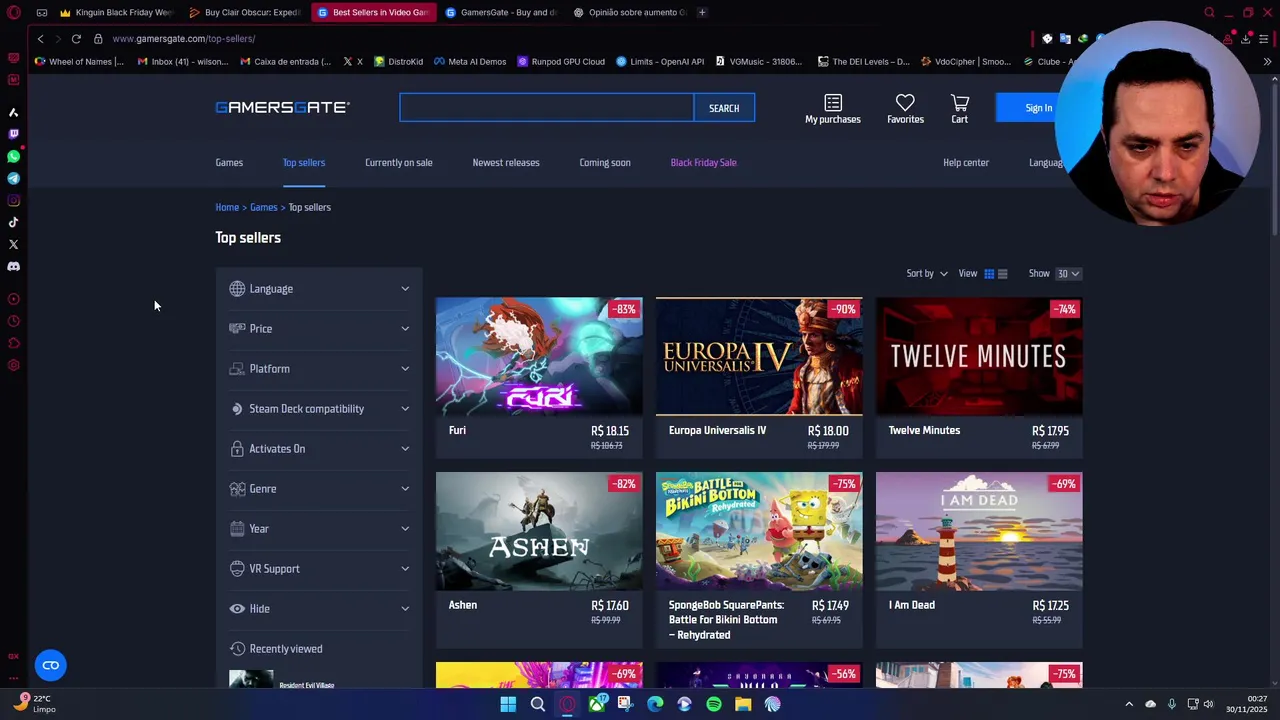This screenshot has width=1280, height=720.
Task: Open Spotify from the taskbar
Action: (713, 704)
